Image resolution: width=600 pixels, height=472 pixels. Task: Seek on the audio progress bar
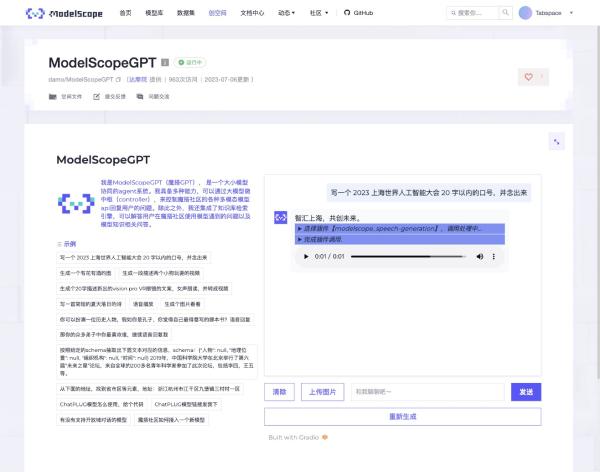click(x=408, y=256)
